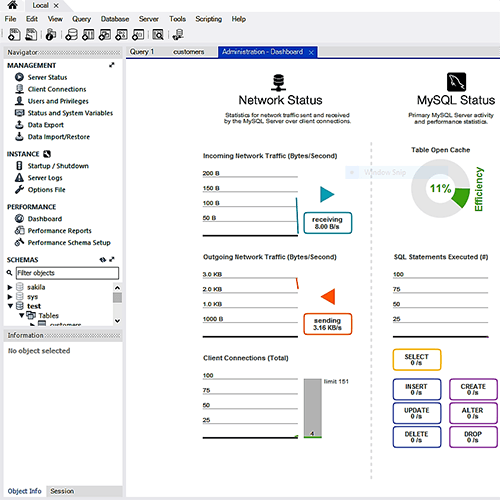The width and height of the screenshot is (500, 500).
Task: Open Data Export
Action: pyautogui.click(x=46, y=125)
